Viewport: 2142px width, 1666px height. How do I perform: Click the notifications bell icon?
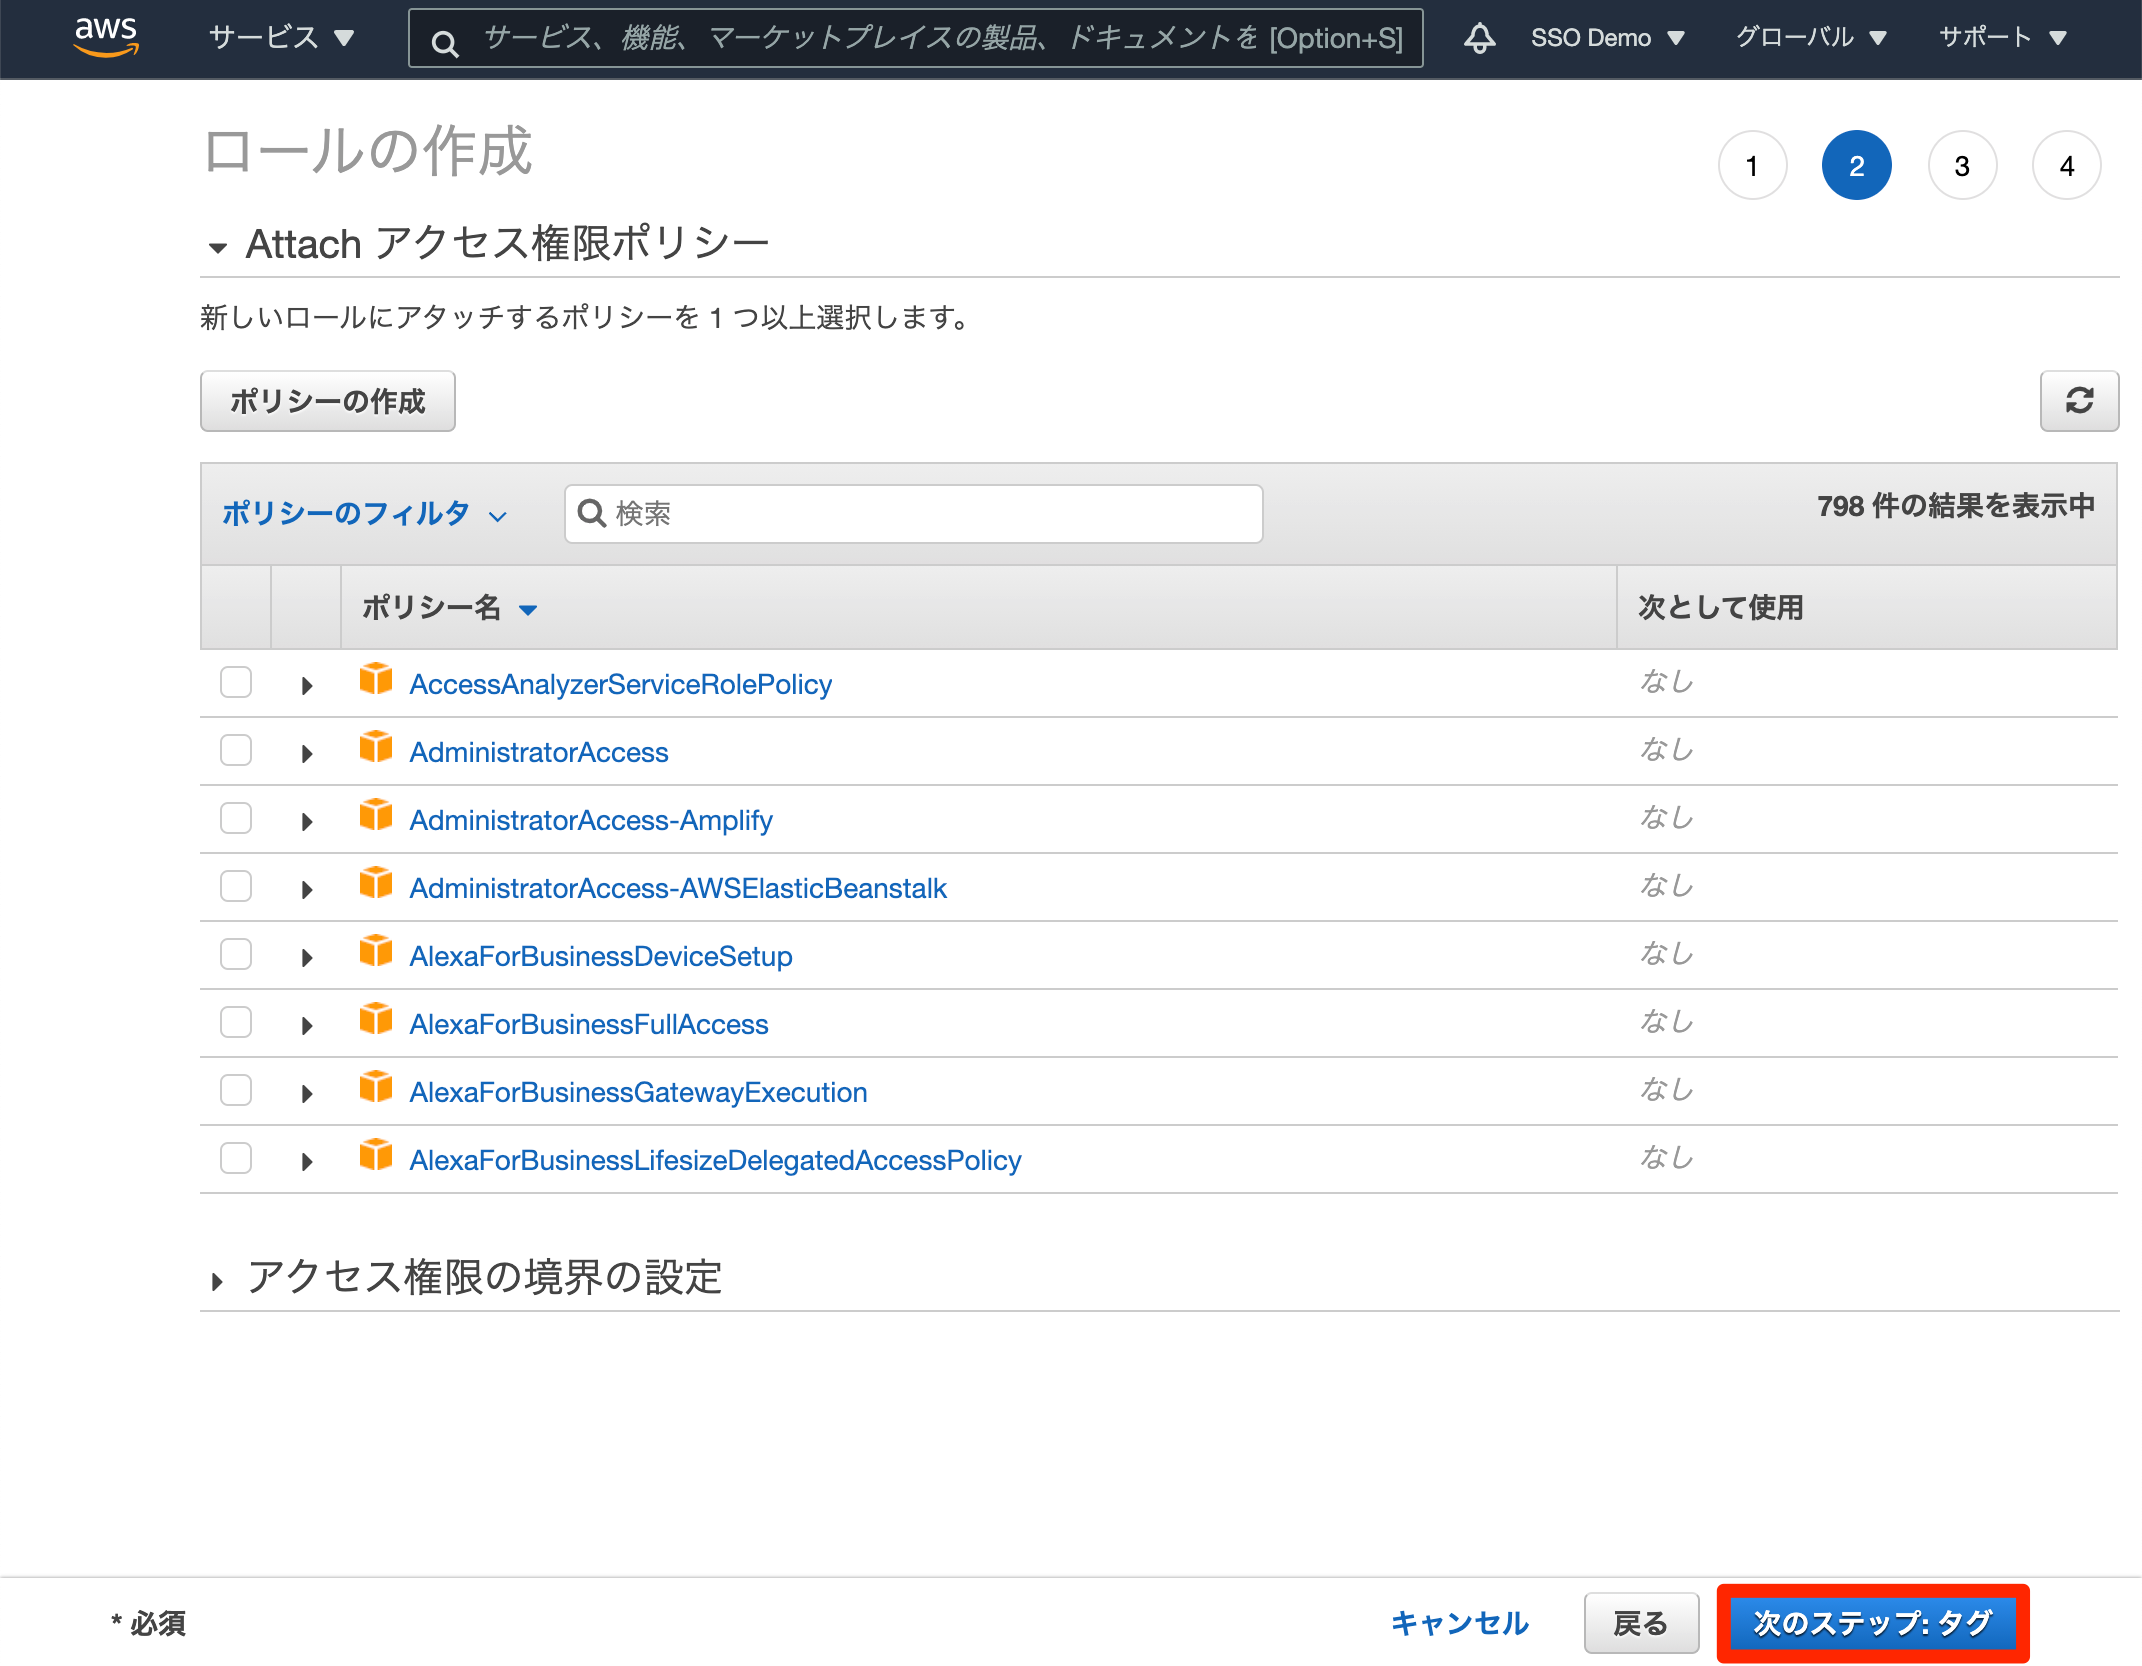click(1479, 38)
